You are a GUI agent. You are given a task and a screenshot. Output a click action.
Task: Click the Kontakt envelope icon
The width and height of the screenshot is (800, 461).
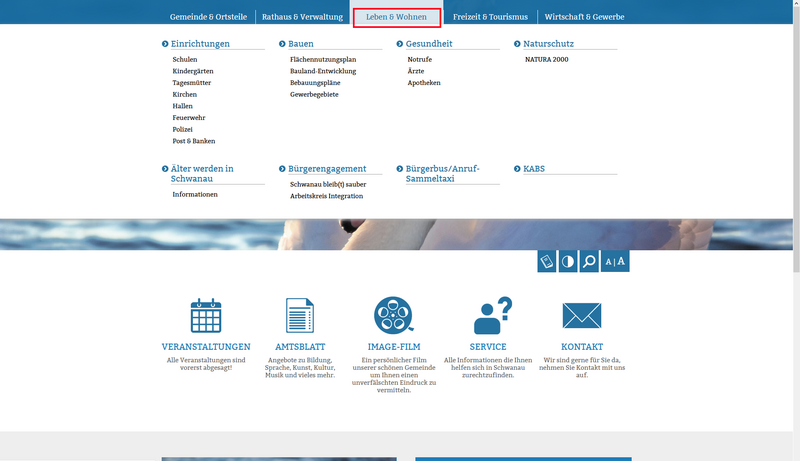point(581,315)
